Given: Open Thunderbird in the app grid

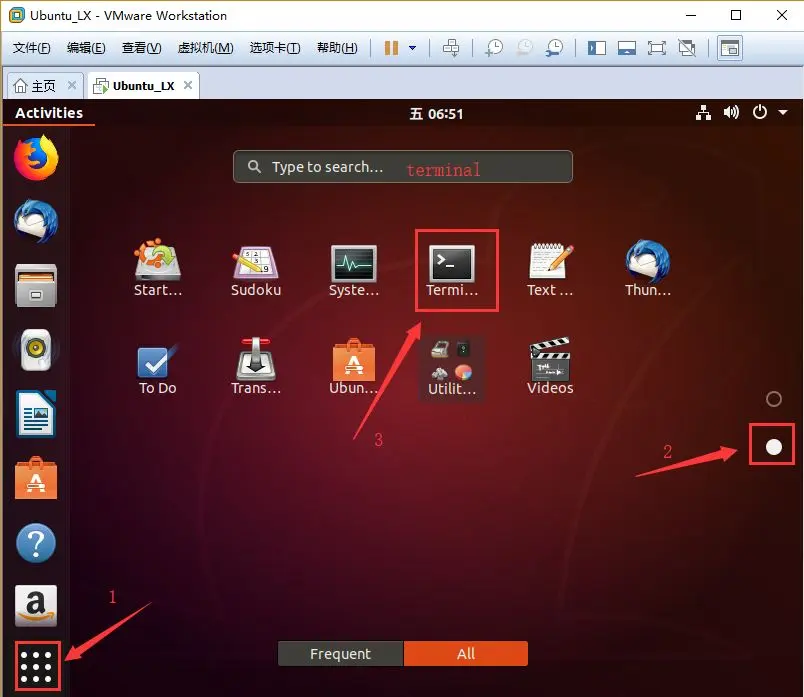Looking at the screenshot, I should click(648, 269).
